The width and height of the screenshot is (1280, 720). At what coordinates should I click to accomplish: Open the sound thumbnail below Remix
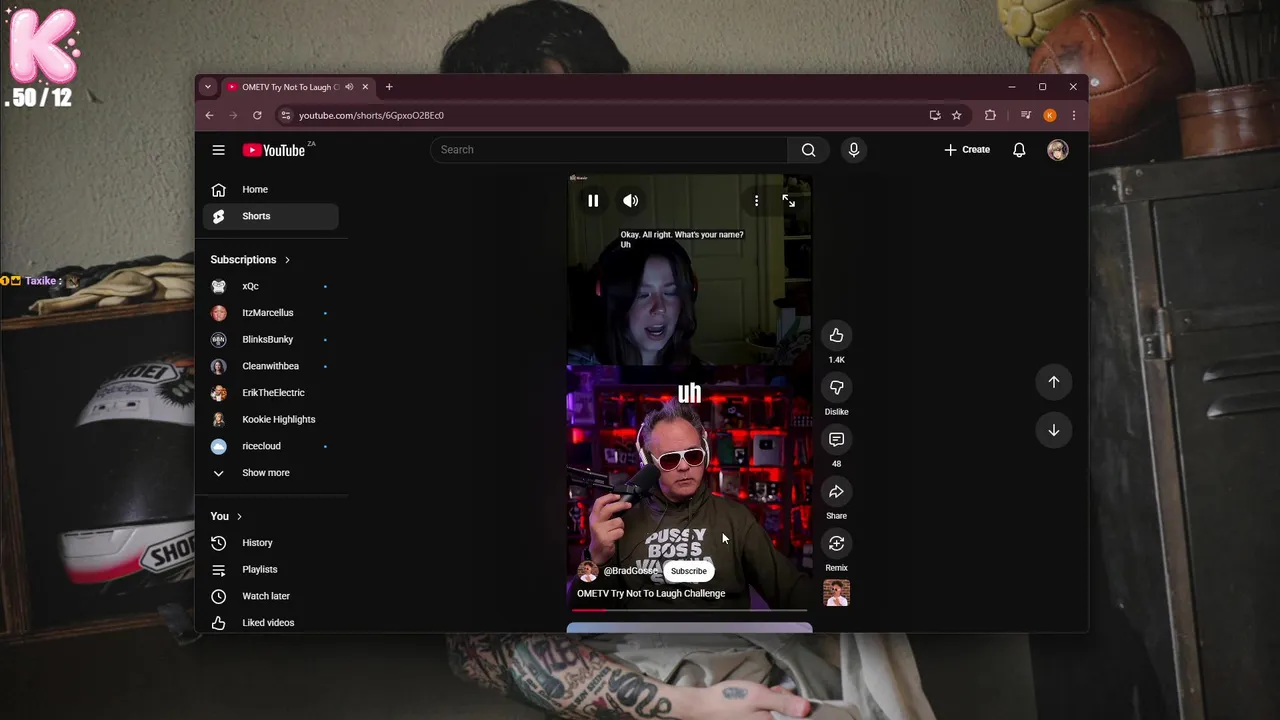pos(836,593)
